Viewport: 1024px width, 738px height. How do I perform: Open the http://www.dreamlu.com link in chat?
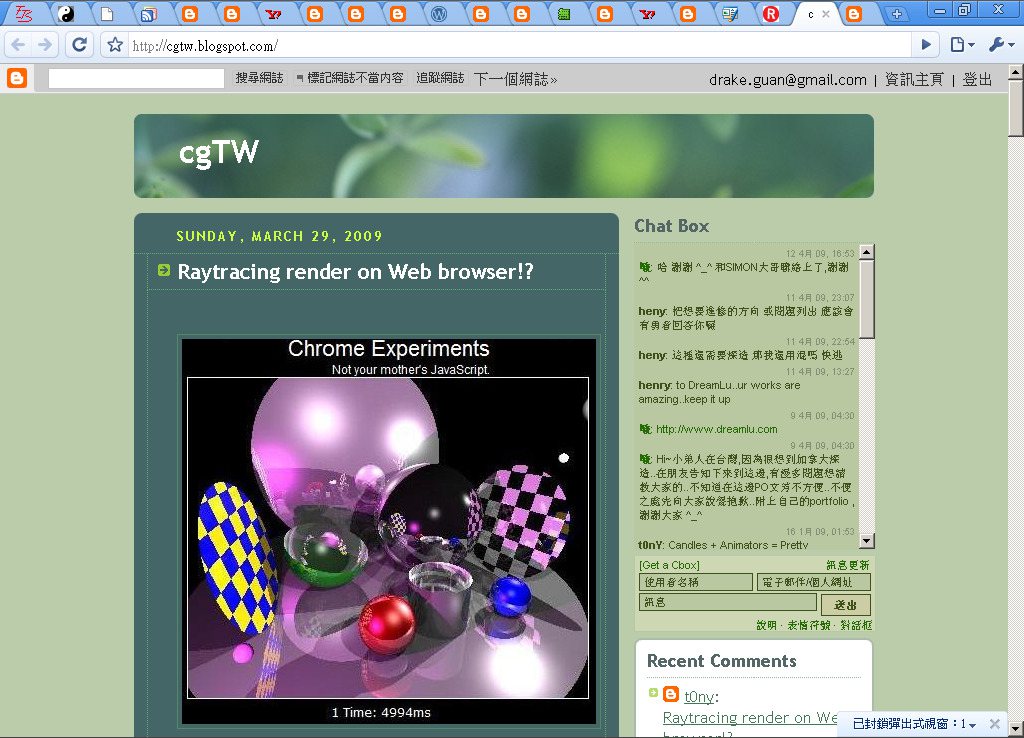tap(716, 429)
